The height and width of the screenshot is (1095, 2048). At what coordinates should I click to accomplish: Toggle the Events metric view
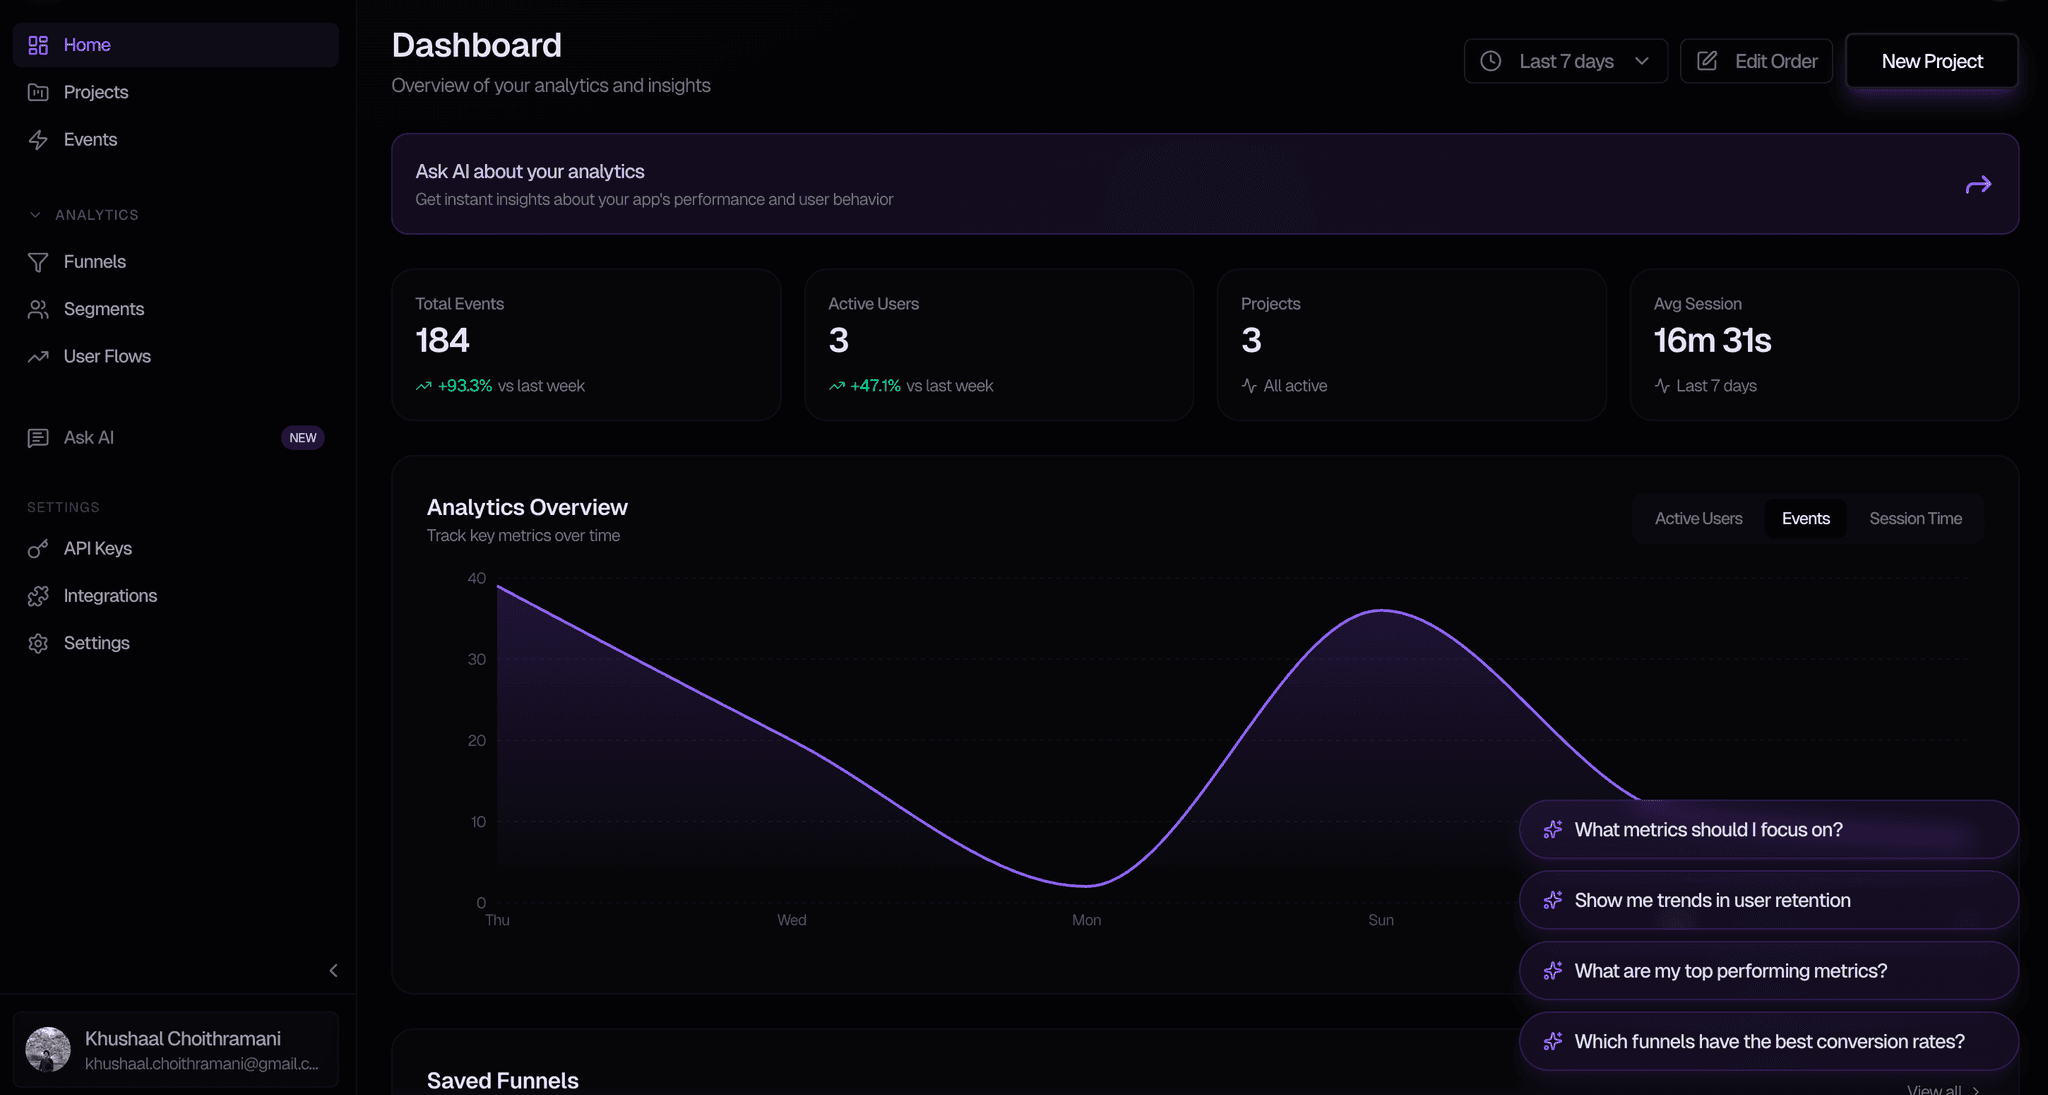pyautogui.click(x=1805, y=518)
